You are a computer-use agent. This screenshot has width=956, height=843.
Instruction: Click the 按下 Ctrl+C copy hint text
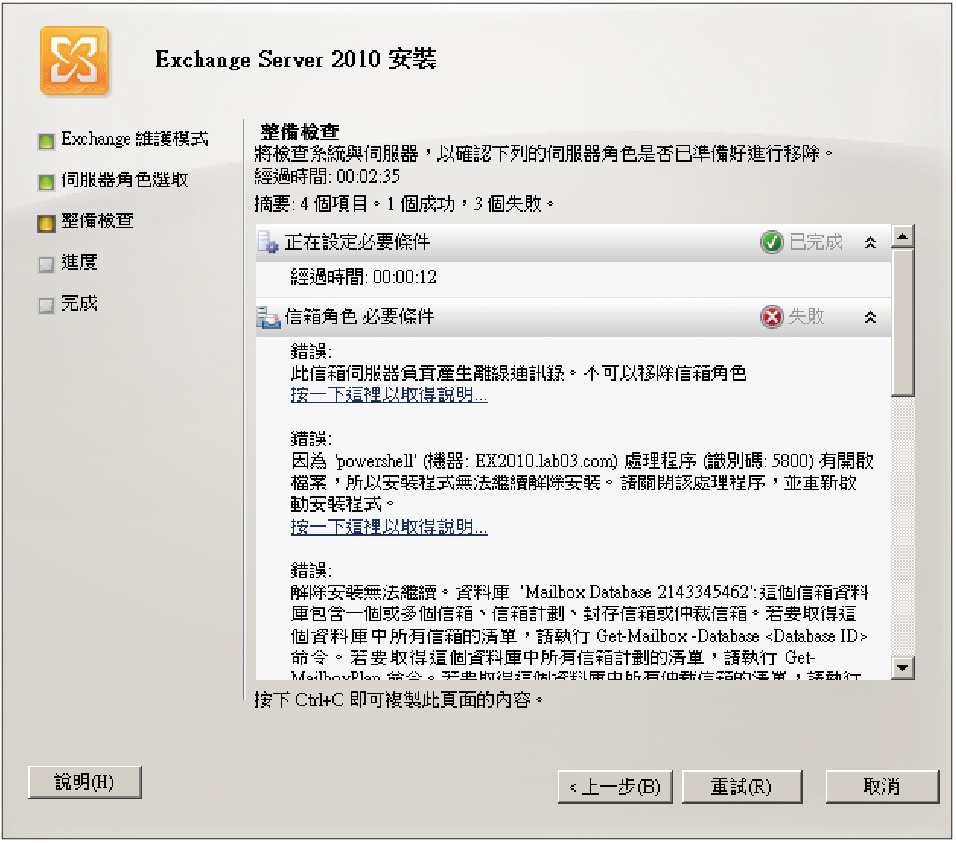(x=399, y=700)
